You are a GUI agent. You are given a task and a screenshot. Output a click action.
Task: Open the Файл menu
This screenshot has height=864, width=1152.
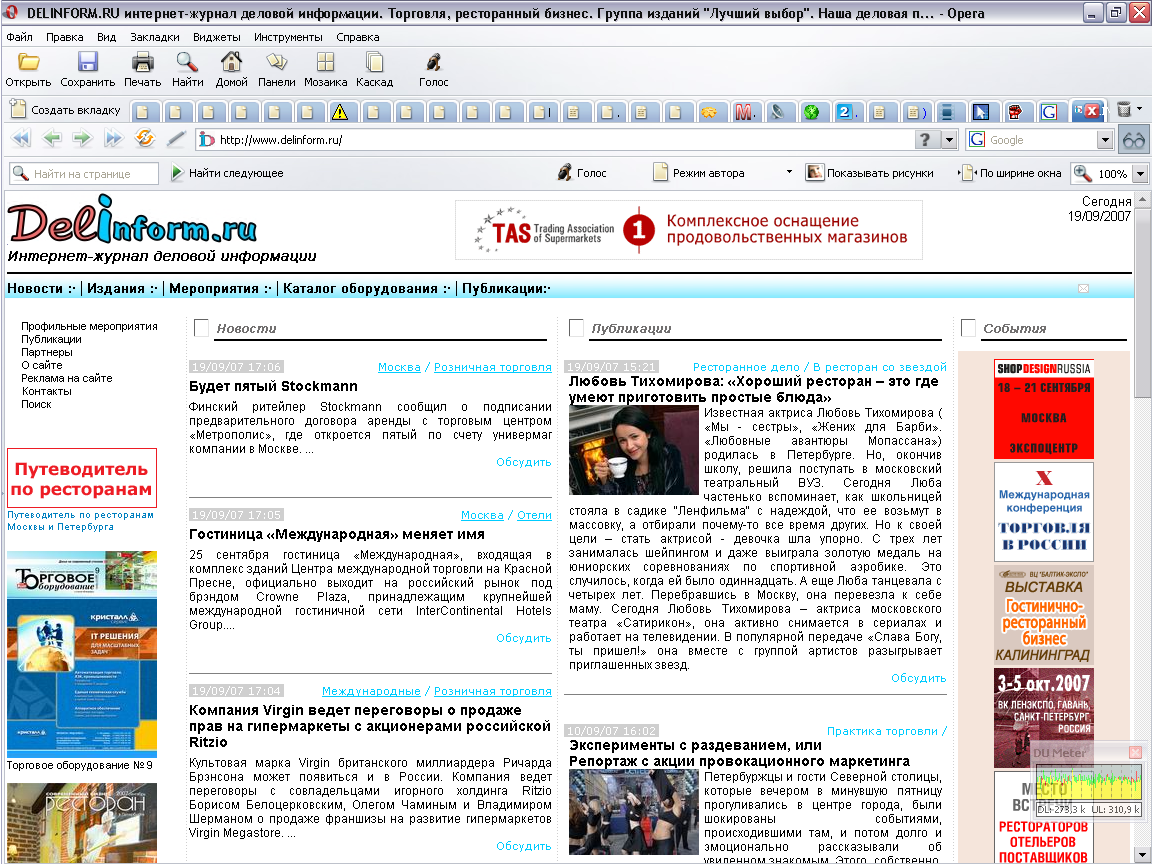[x=19, y=37]
